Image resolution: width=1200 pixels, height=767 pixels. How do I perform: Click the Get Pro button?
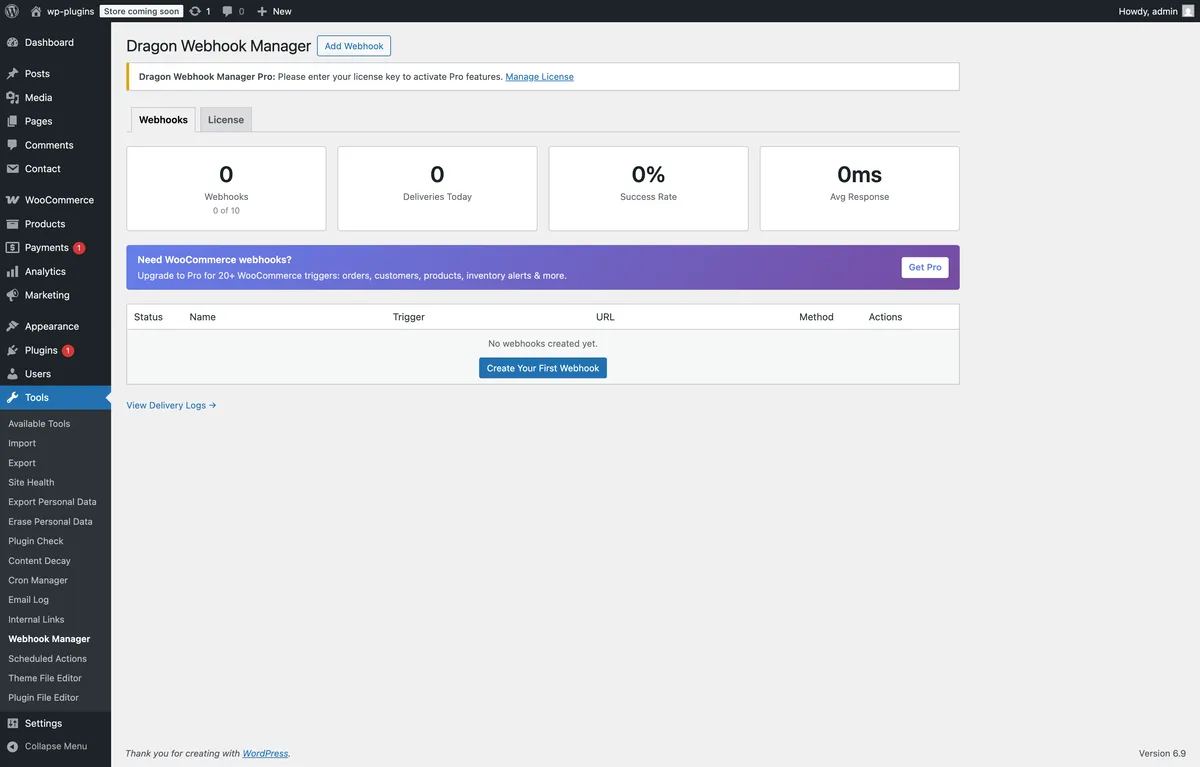pyautogui.click(x=925, y=268)
